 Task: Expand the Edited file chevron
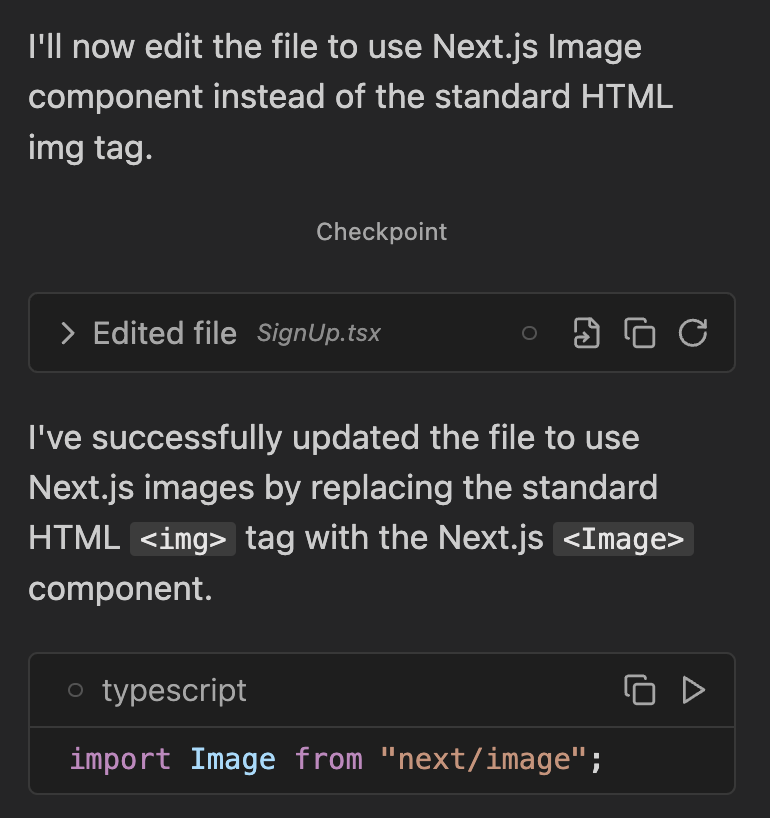tap(67, 333)
